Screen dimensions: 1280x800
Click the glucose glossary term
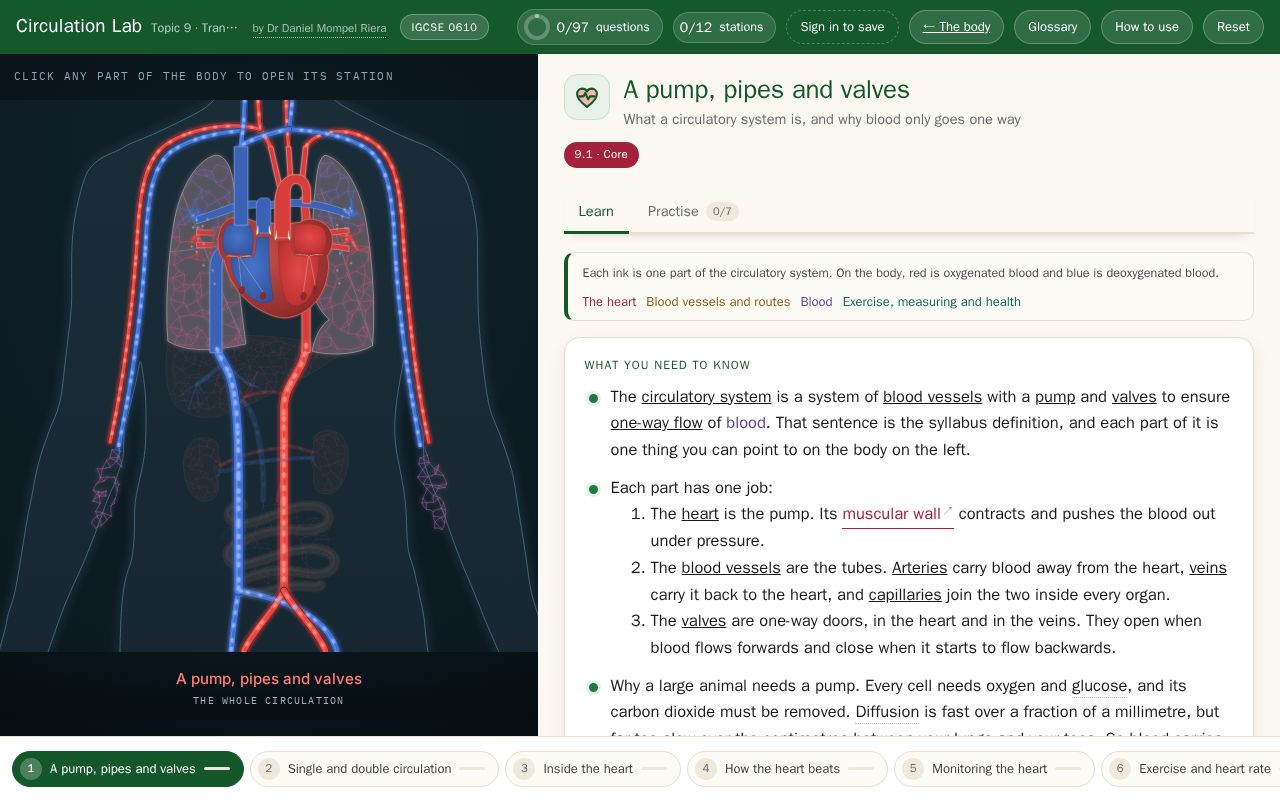click(1099, 686)
